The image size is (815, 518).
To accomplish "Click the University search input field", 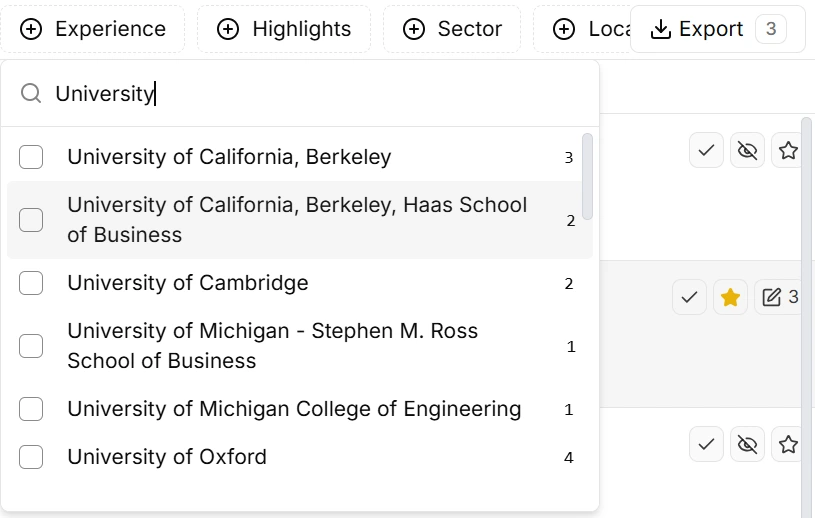I will [x=300, y=93].
